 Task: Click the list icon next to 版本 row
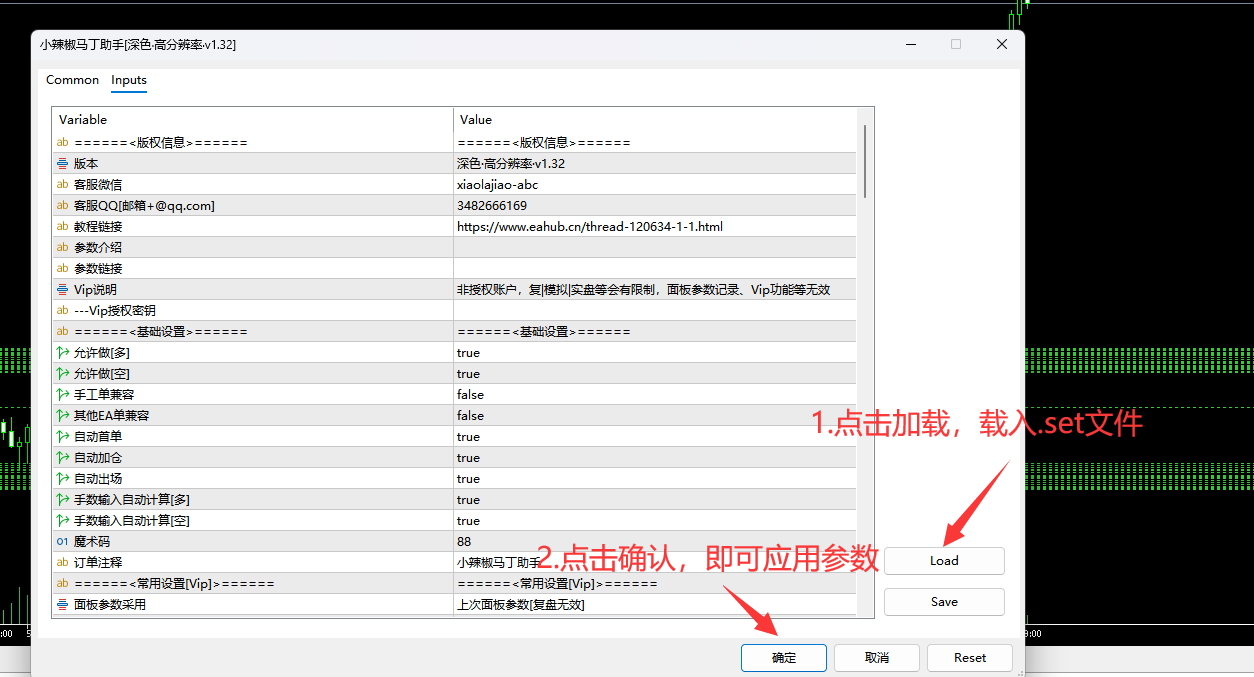pos(60,163)
